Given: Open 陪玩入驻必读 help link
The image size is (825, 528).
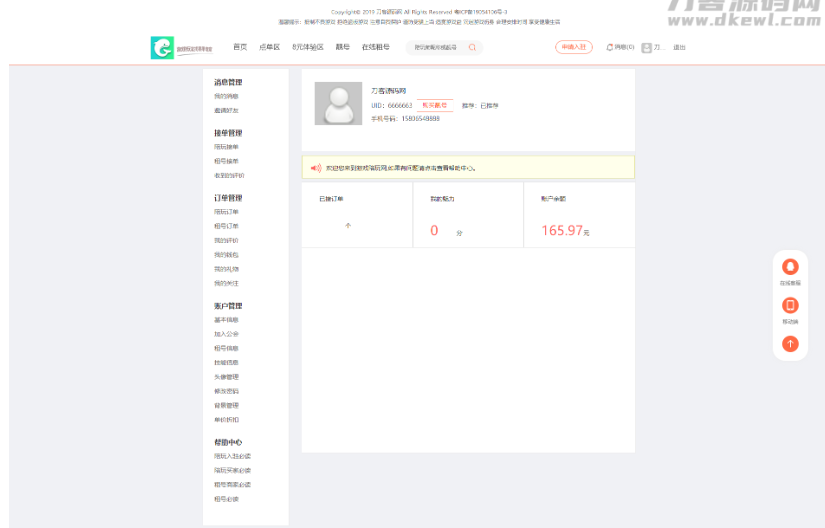Looking at the screenshot, I should point(233,456).
